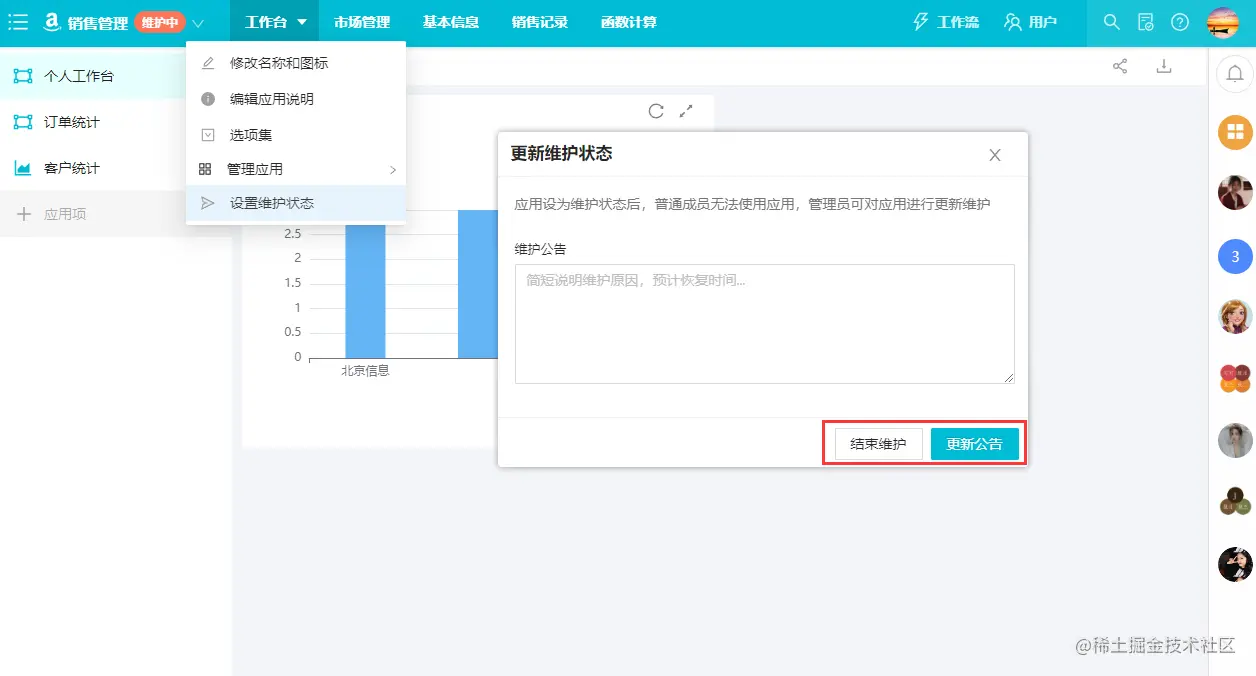Click the 北京信息 chart label

[365, 371]
